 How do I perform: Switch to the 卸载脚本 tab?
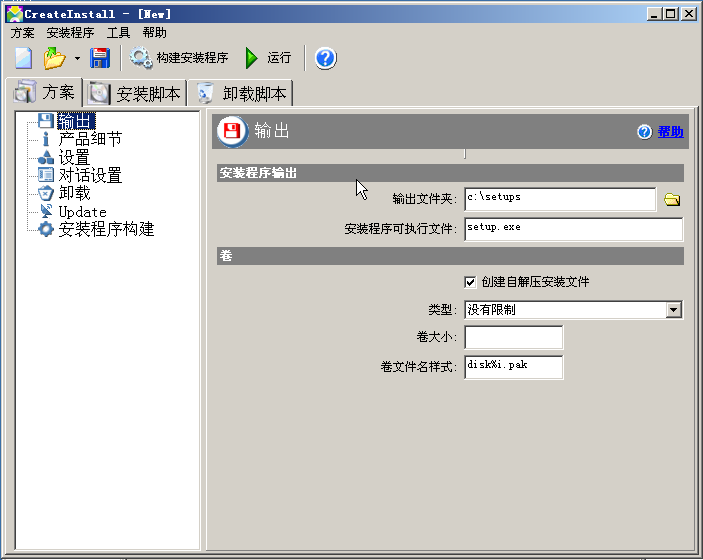pos(241,94)
